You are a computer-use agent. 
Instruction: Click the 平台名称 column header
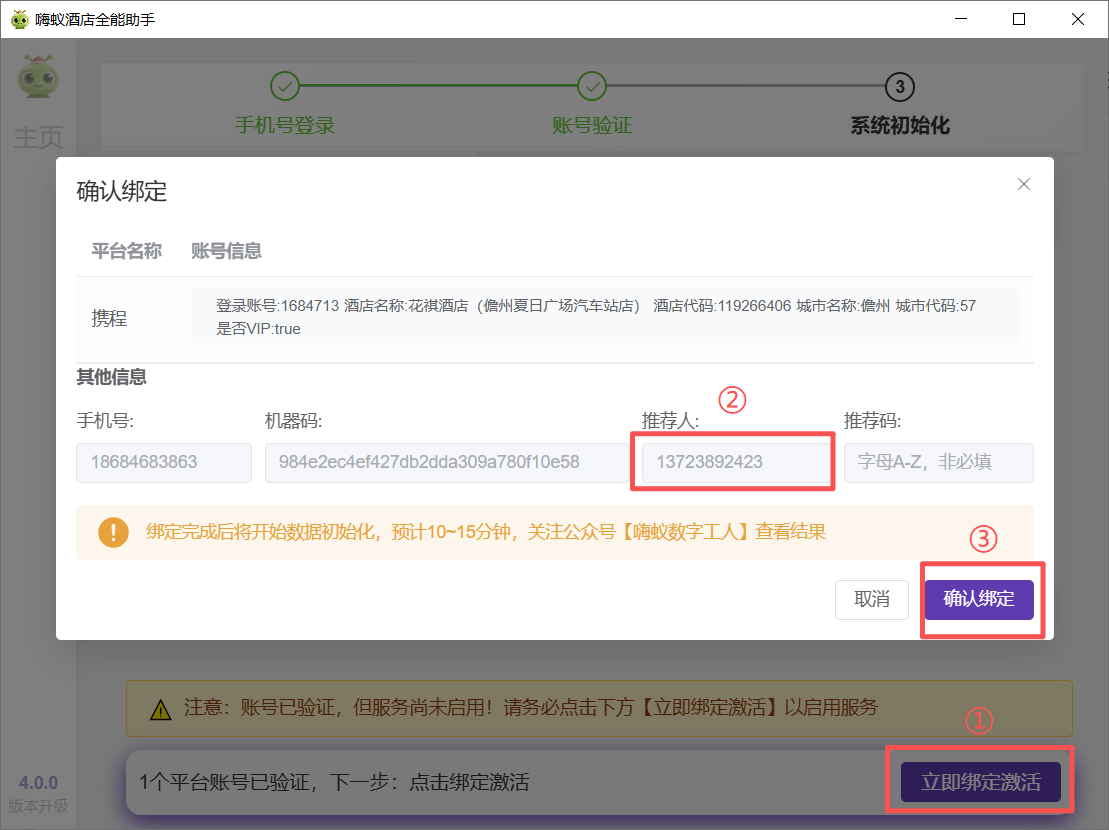(126, 251)
